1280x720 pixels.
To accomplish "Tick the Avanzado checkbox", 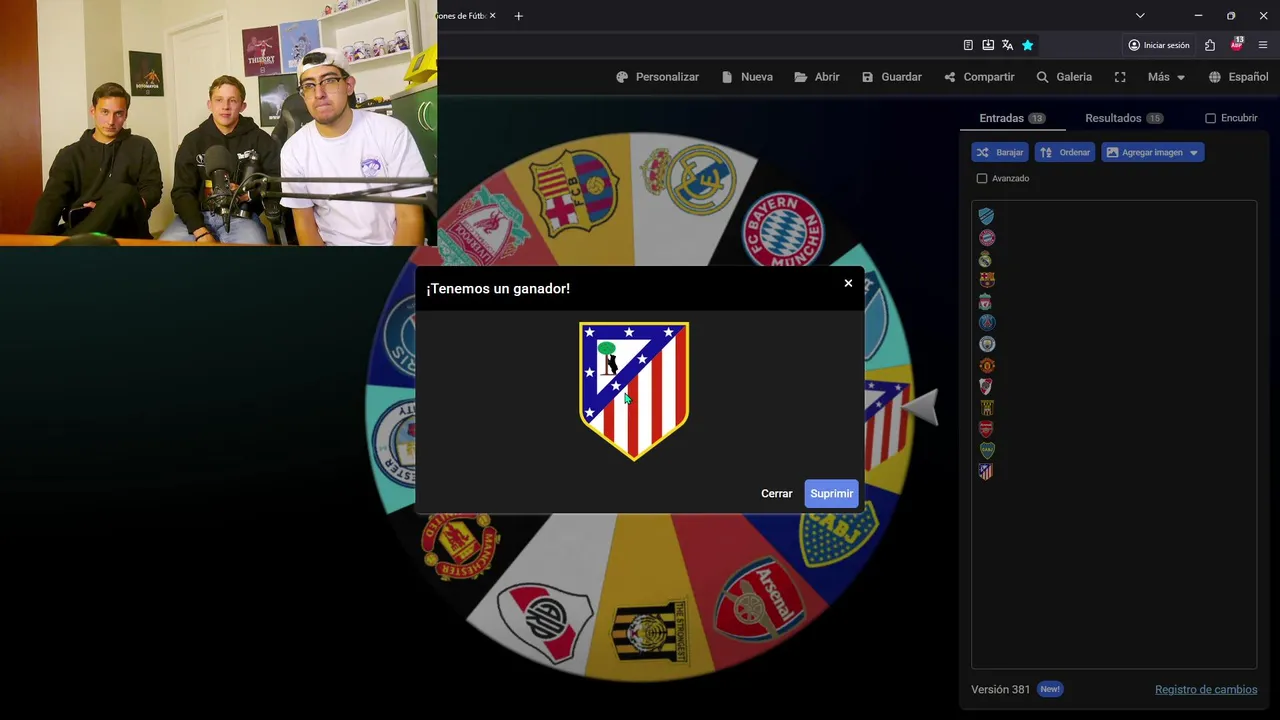I will (982, 178).
